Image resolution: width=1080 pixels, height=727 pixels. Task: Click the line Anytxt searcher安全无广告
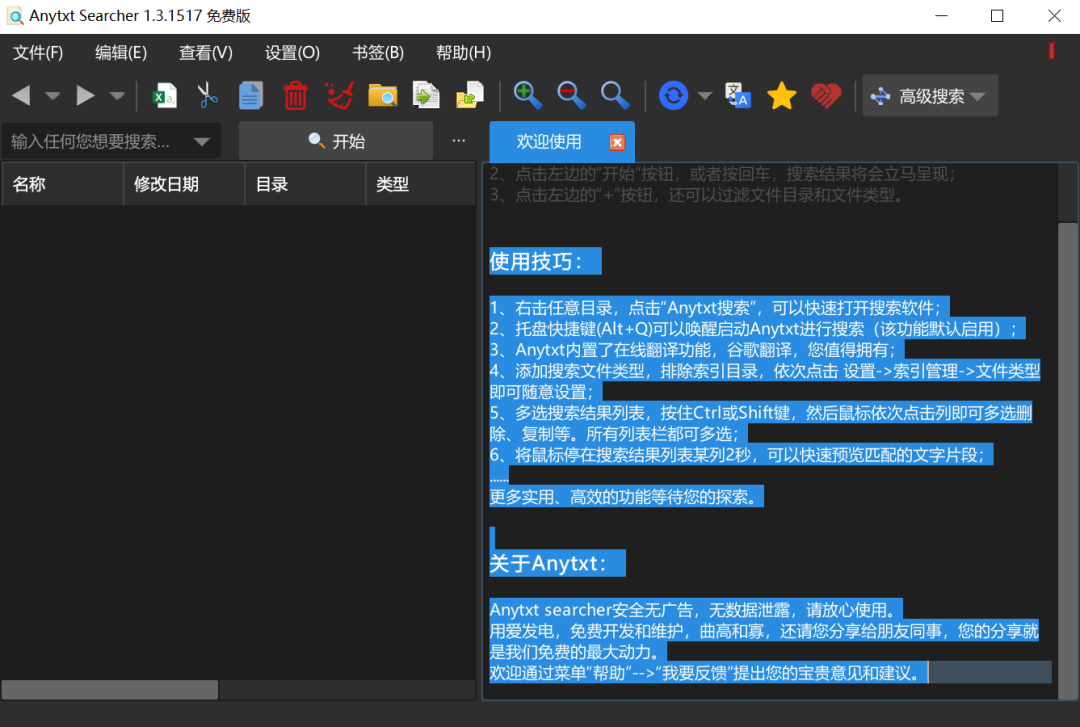pyautogui.click(x=696, y=610)
